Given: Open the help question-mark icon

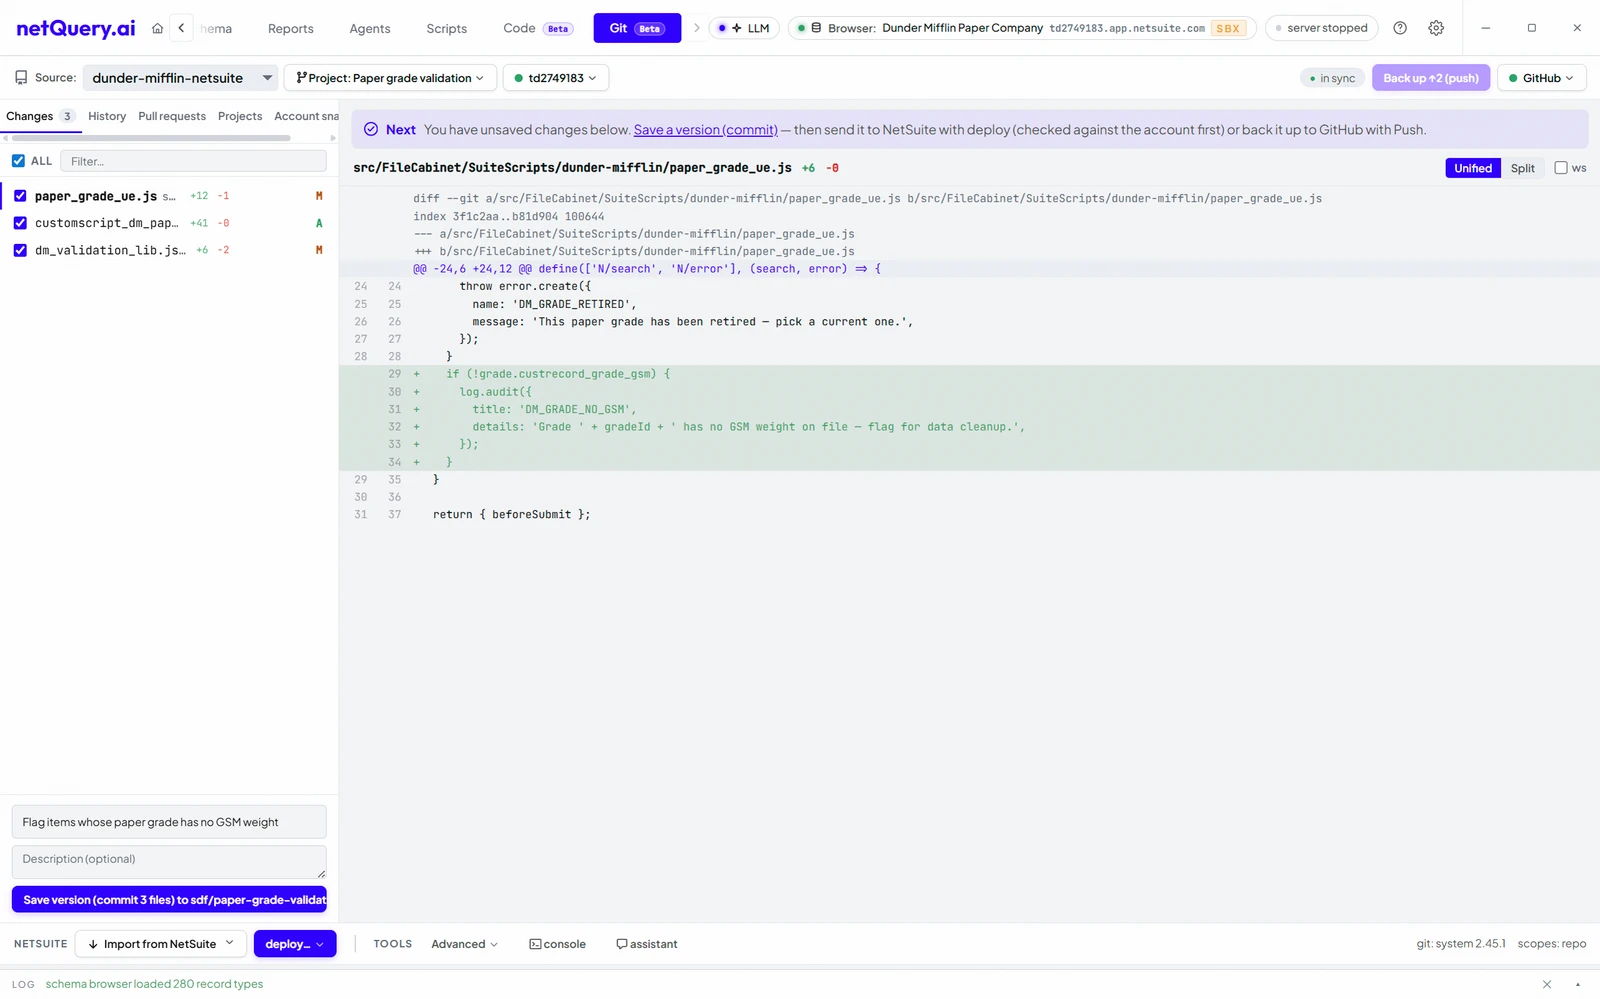Looking at the screenshot, I should pyautogui.click(x=1400, y=28).
